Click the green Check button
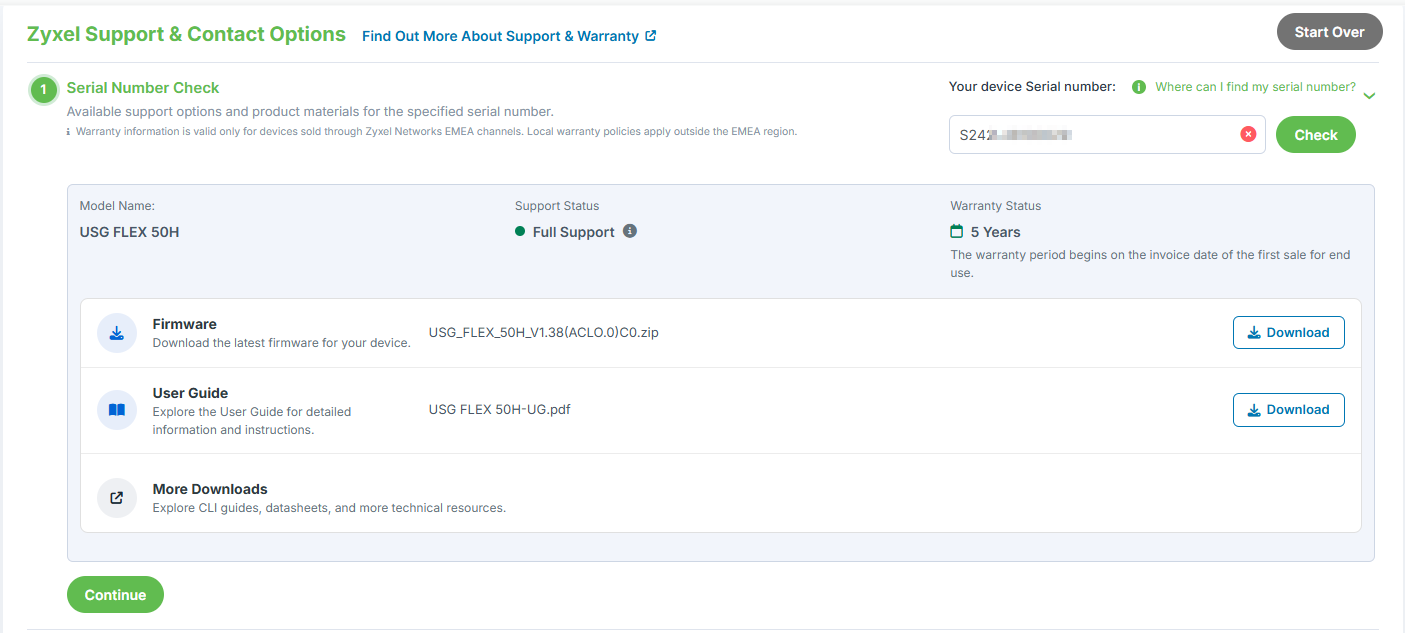Screen dimensions: 1405x633 click(1315, 135)
